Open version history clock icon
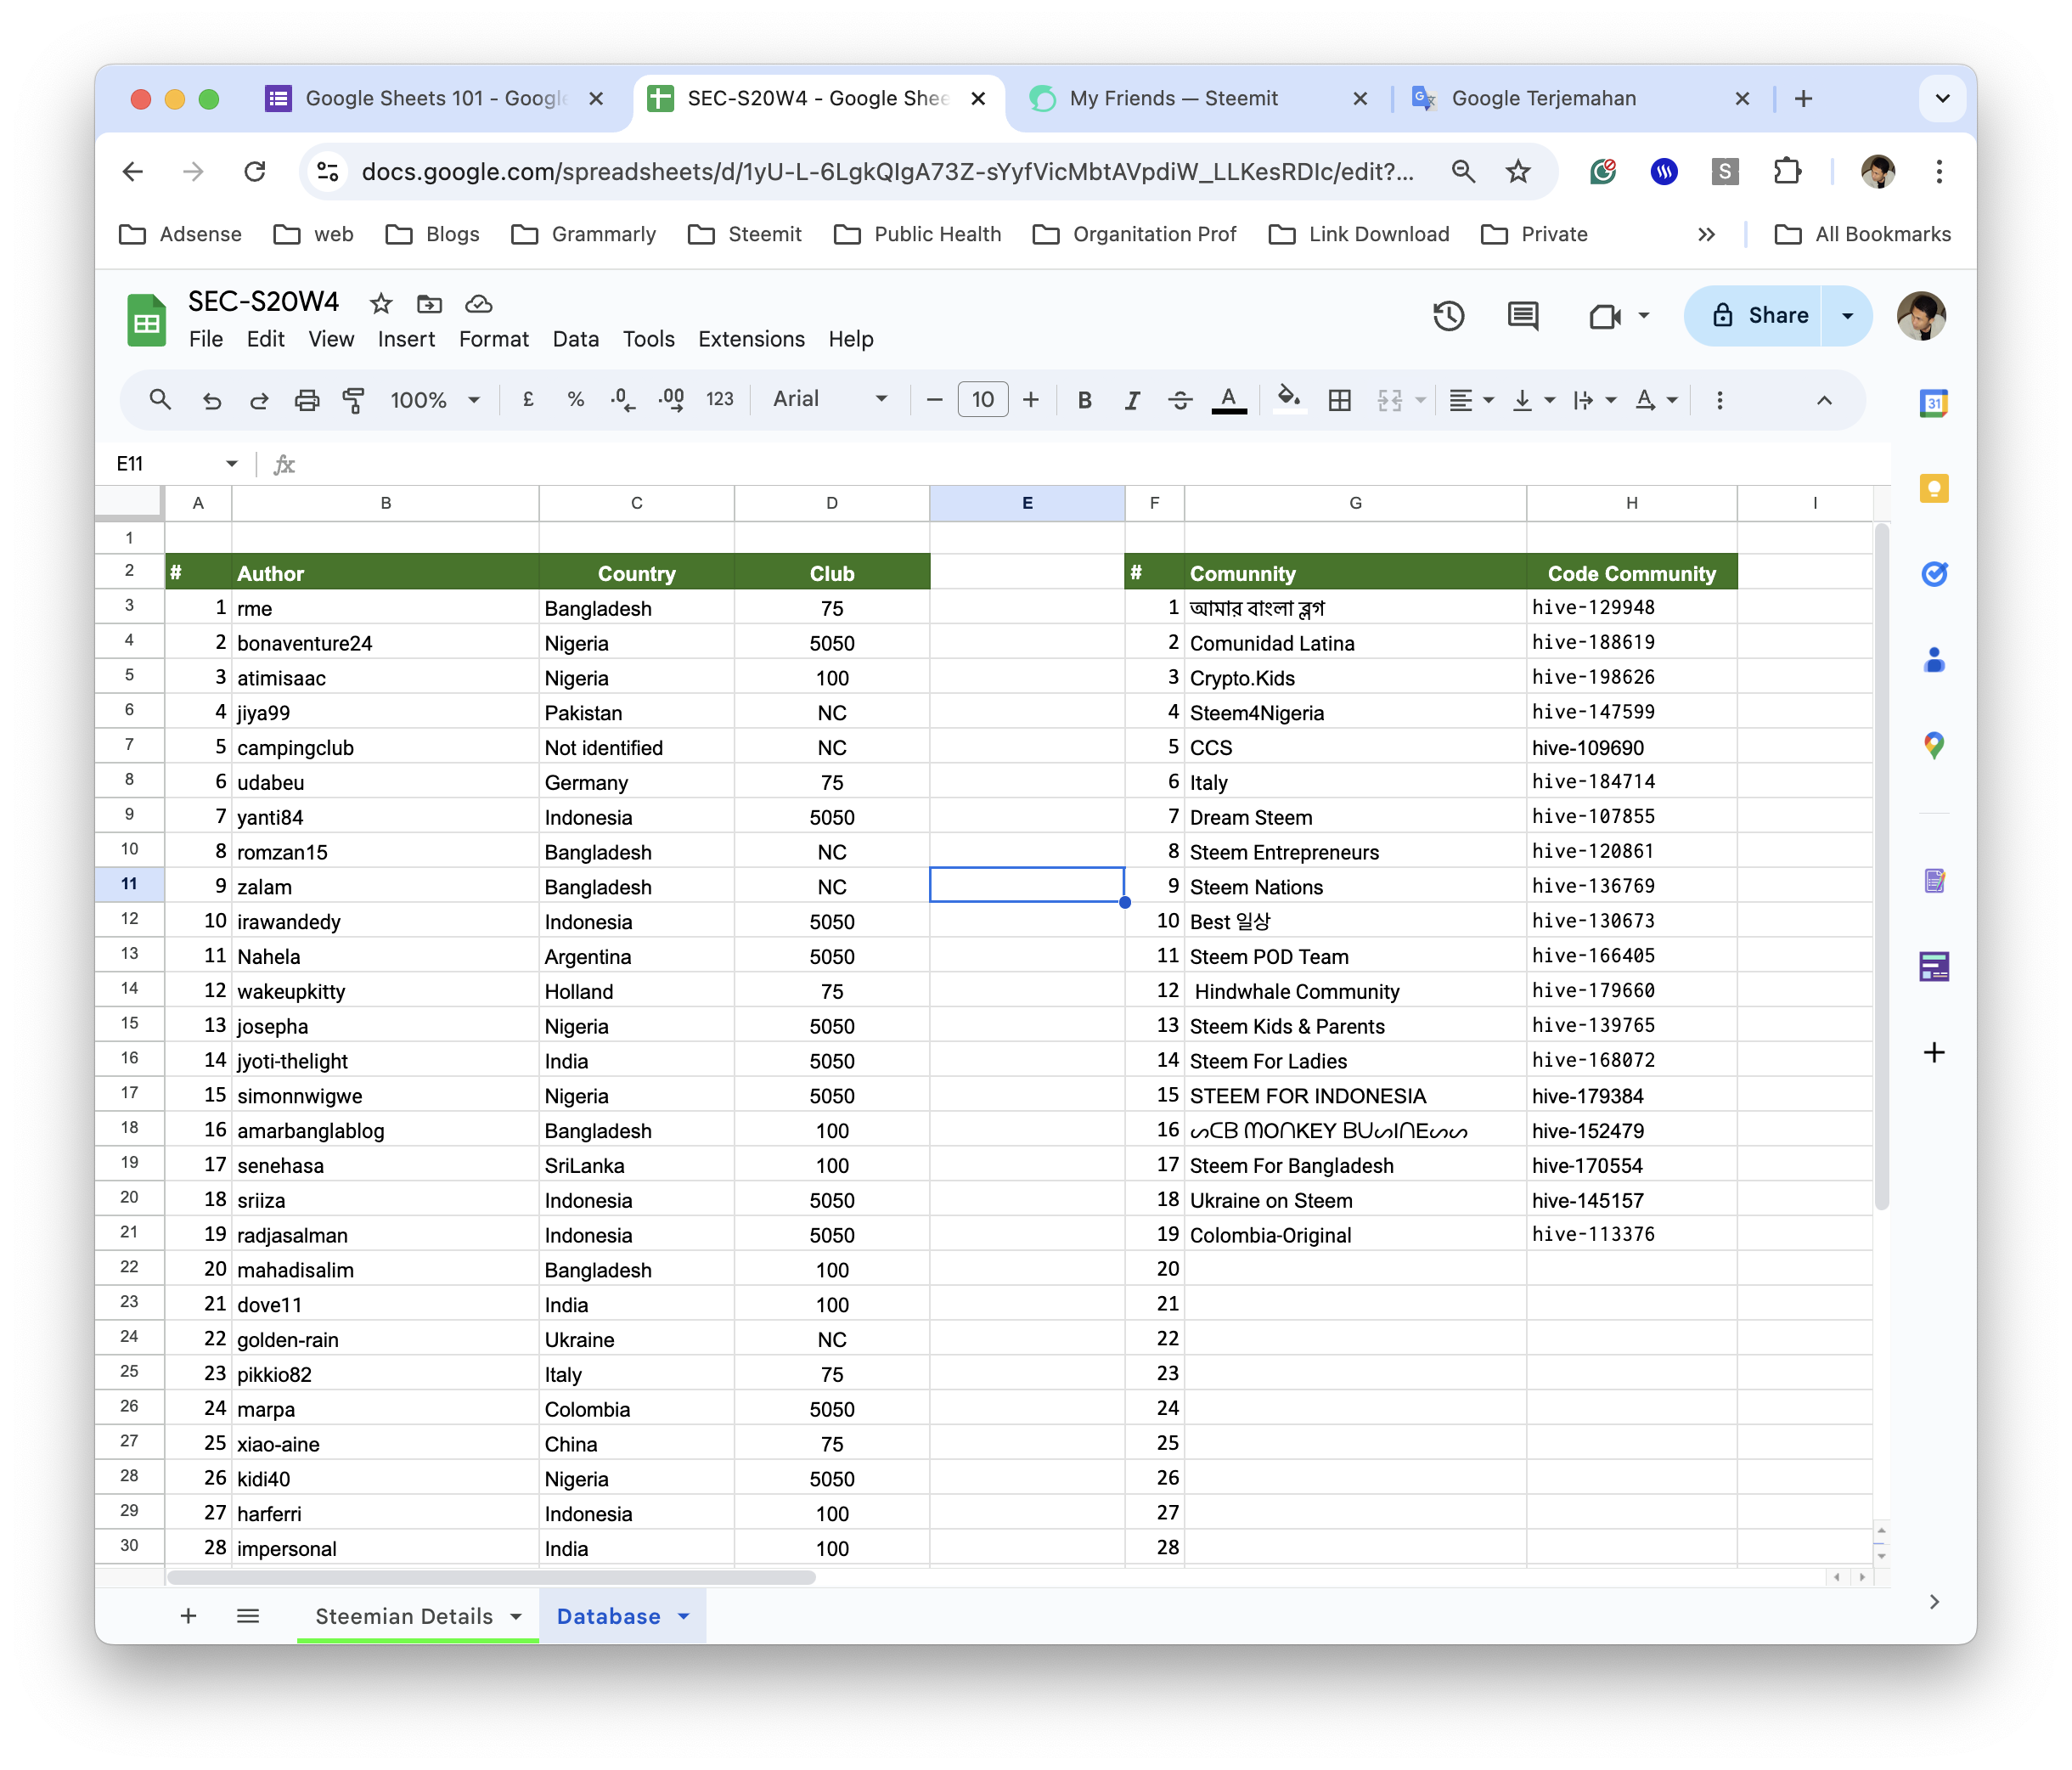 click(1448, 316)
